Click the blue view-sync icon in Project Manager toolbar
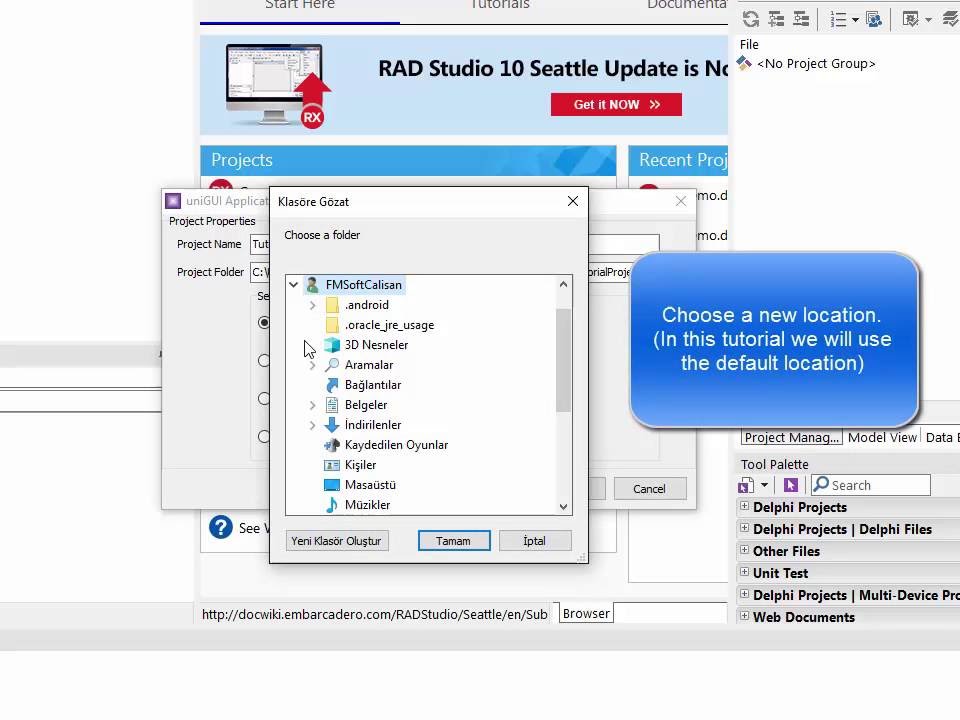 (874, 20)
